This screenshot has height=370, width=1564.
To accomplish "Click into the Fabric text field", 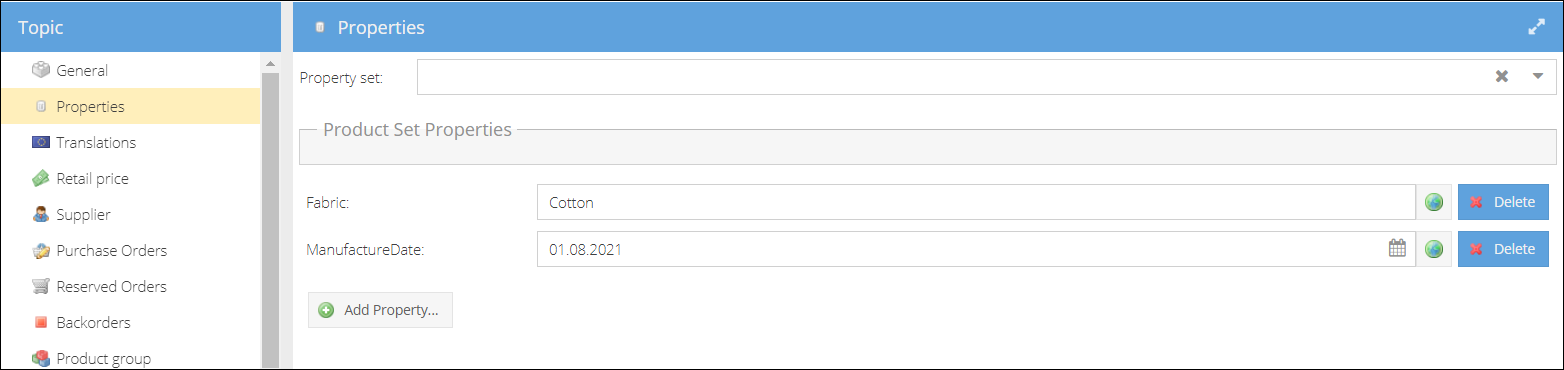I will [x=976, y=202].
